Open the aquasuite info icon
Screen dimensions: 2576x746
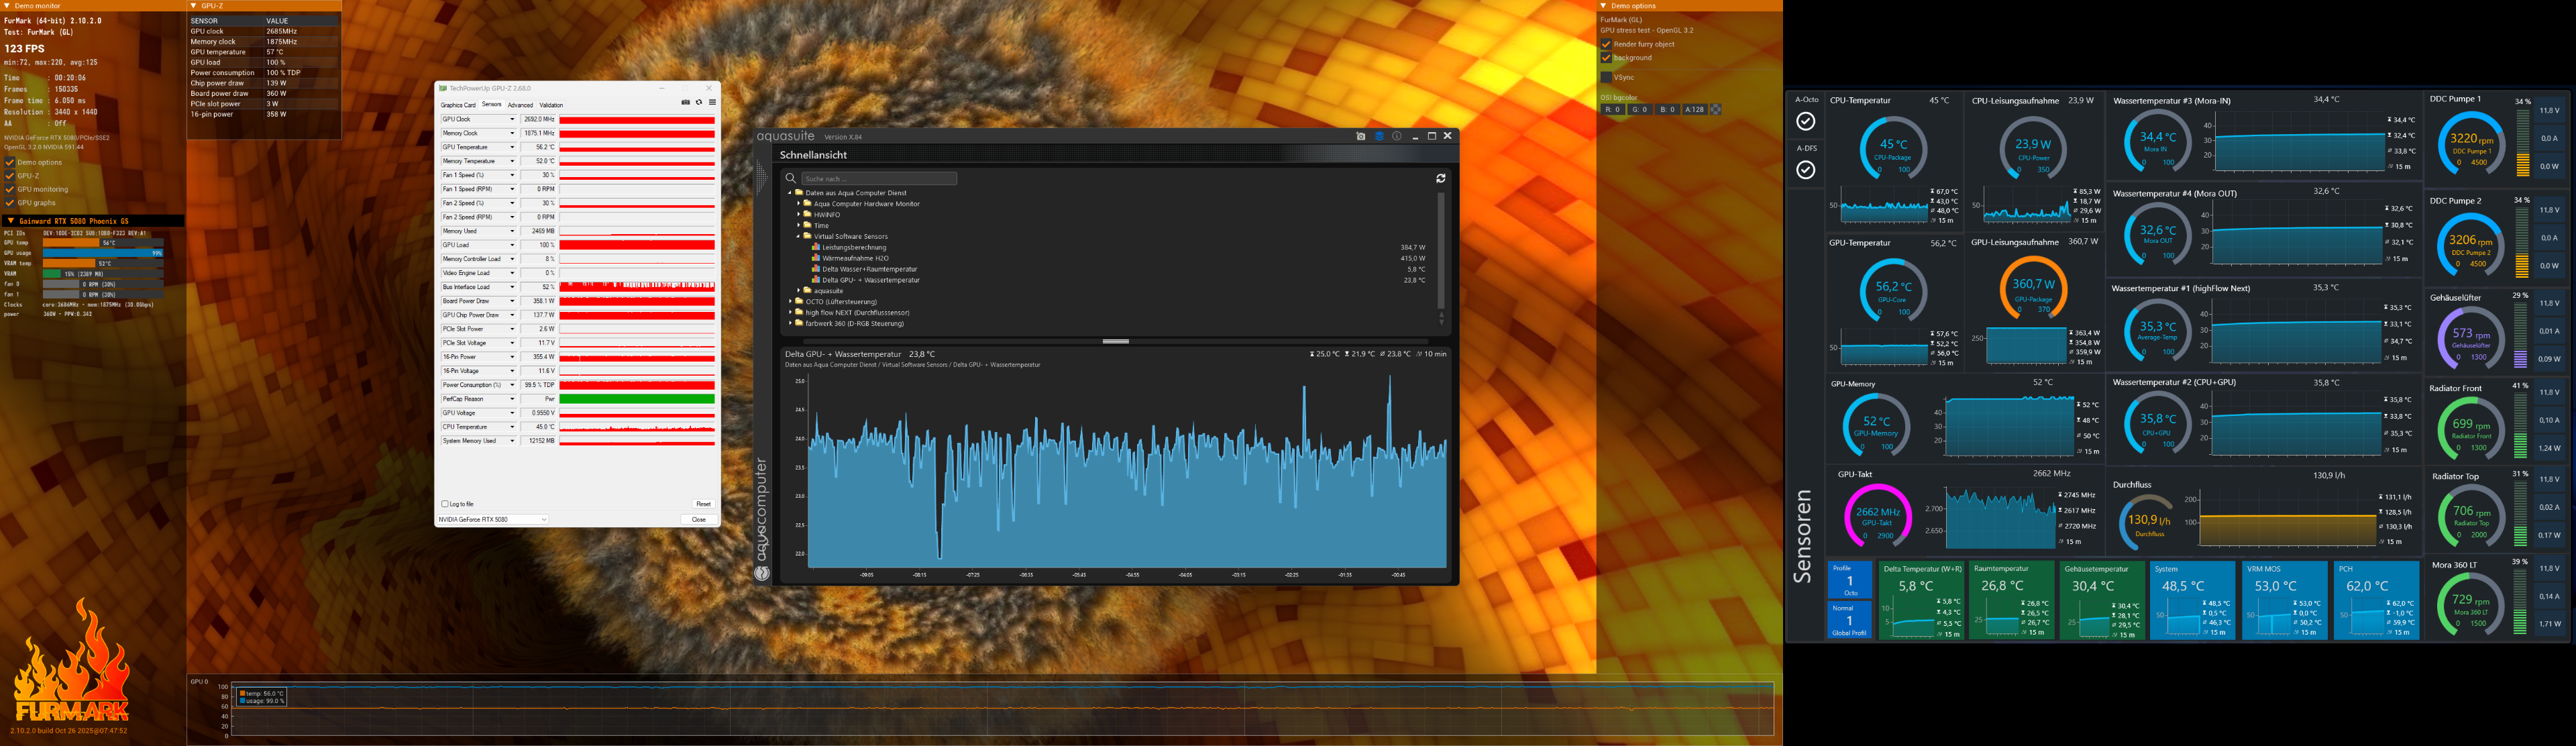click(1397, 136)
